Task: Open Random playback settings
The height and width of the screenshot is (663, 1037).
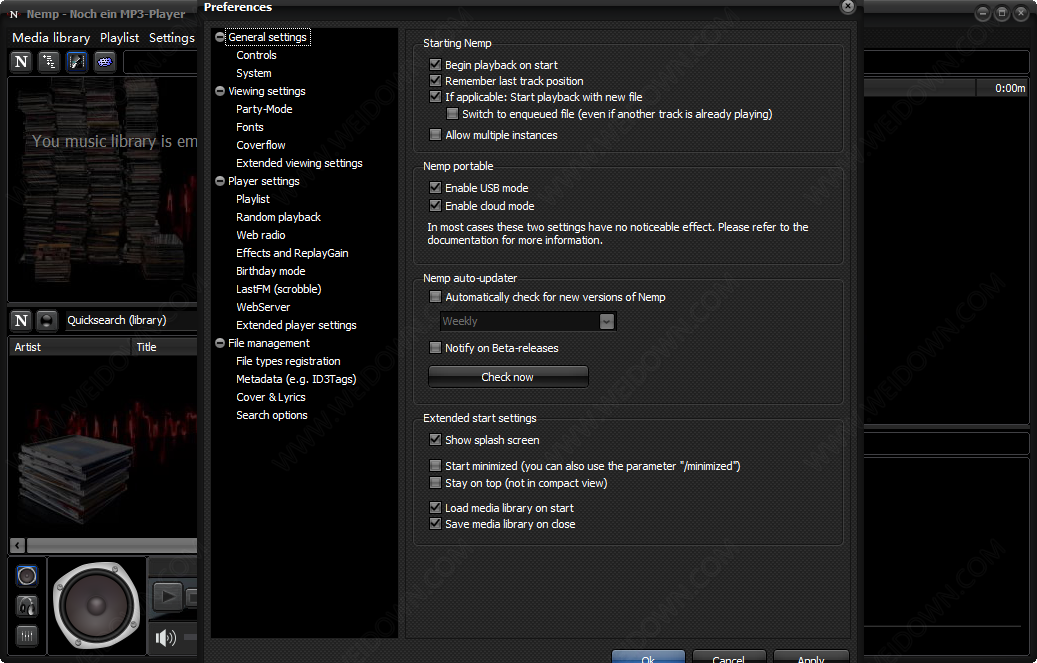Action: click(x=278, y=217)
